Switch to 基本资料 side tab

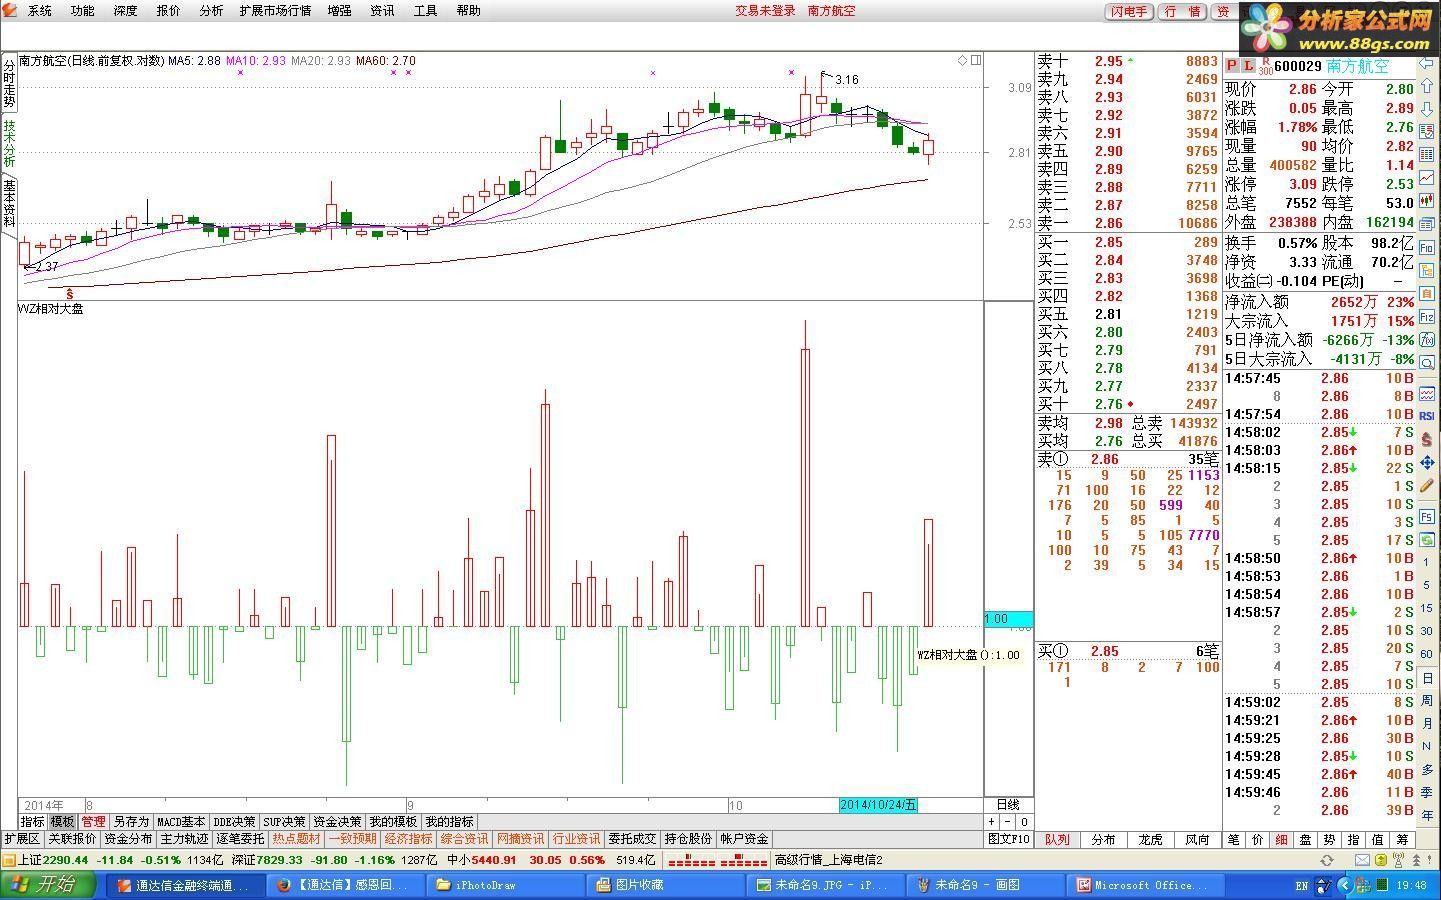(9, 203)
